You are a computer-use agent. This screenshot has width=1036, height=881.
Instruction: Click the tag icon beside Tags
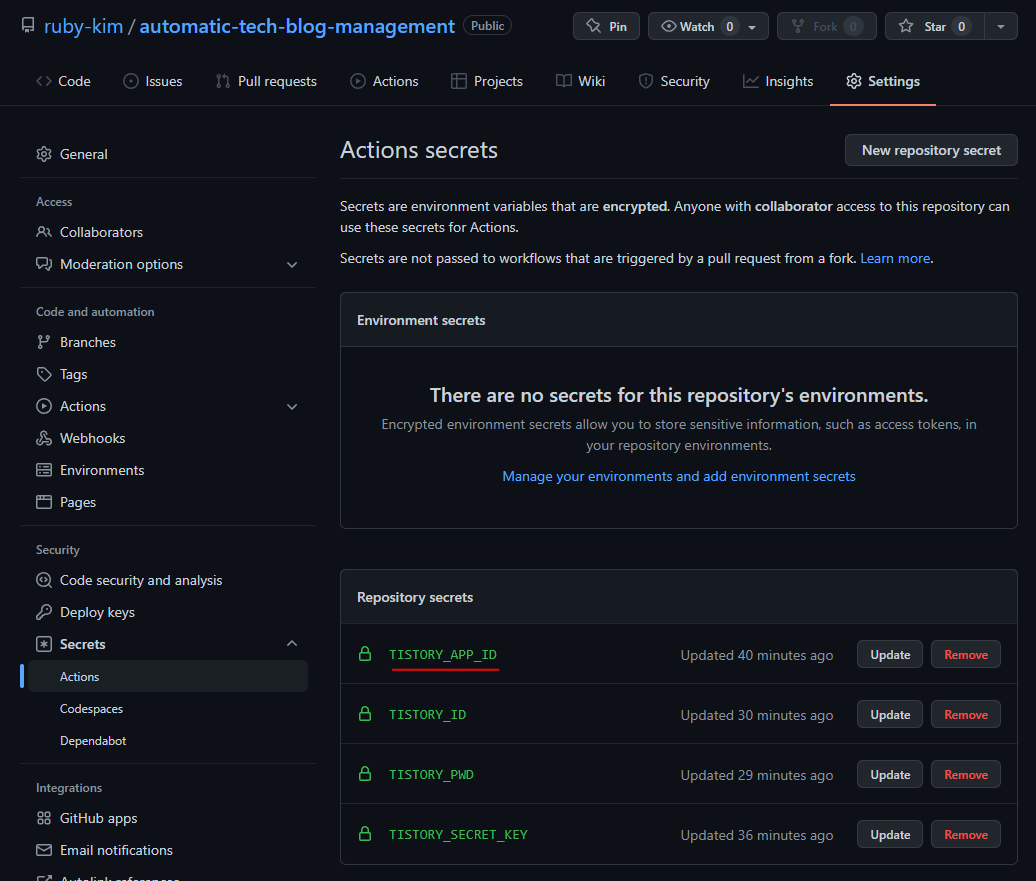tap(44, 374)
